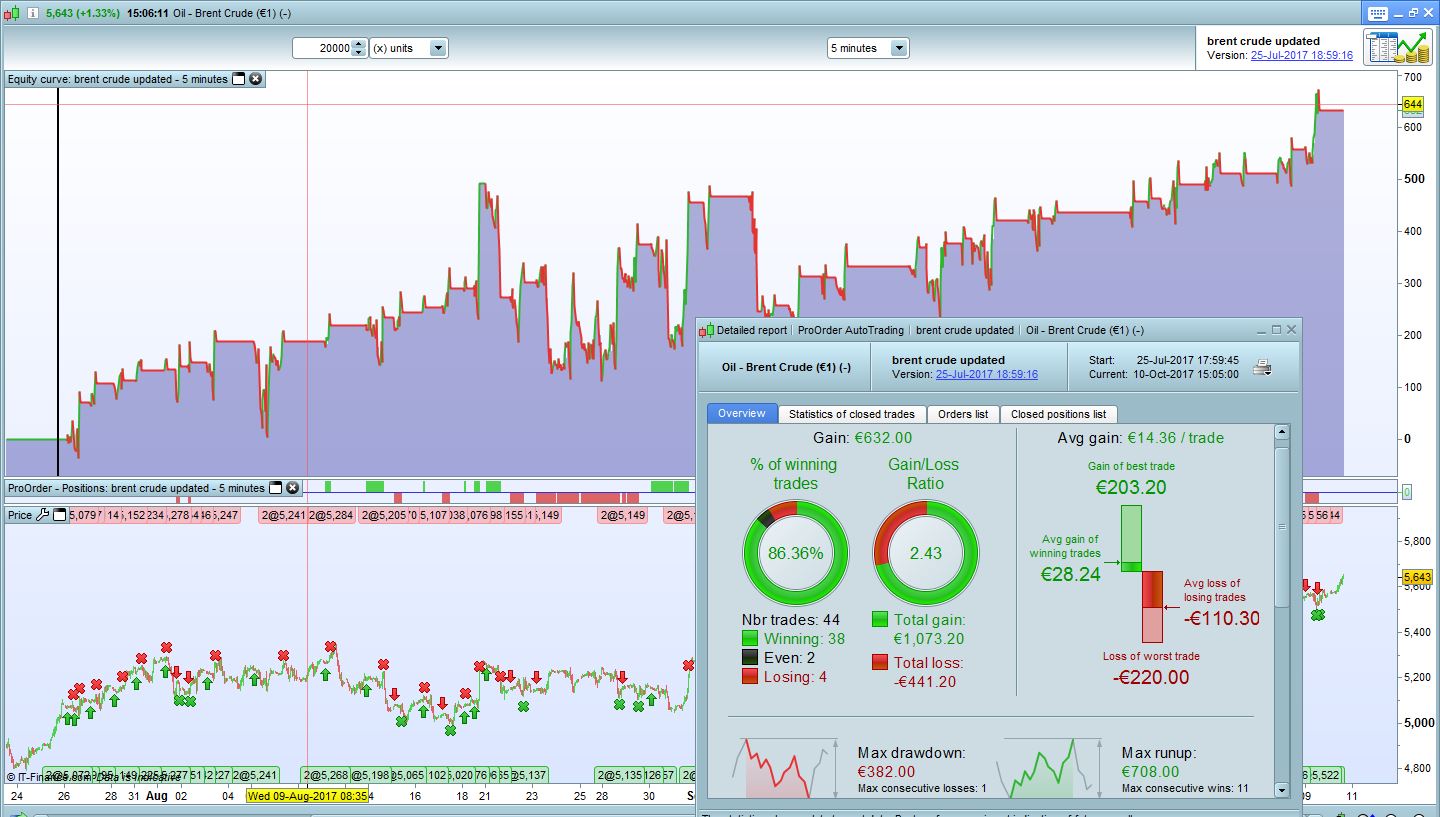
Task: Click the -€110.30 average loss value
Action: pyautogui.click(x=1222, y=619)
